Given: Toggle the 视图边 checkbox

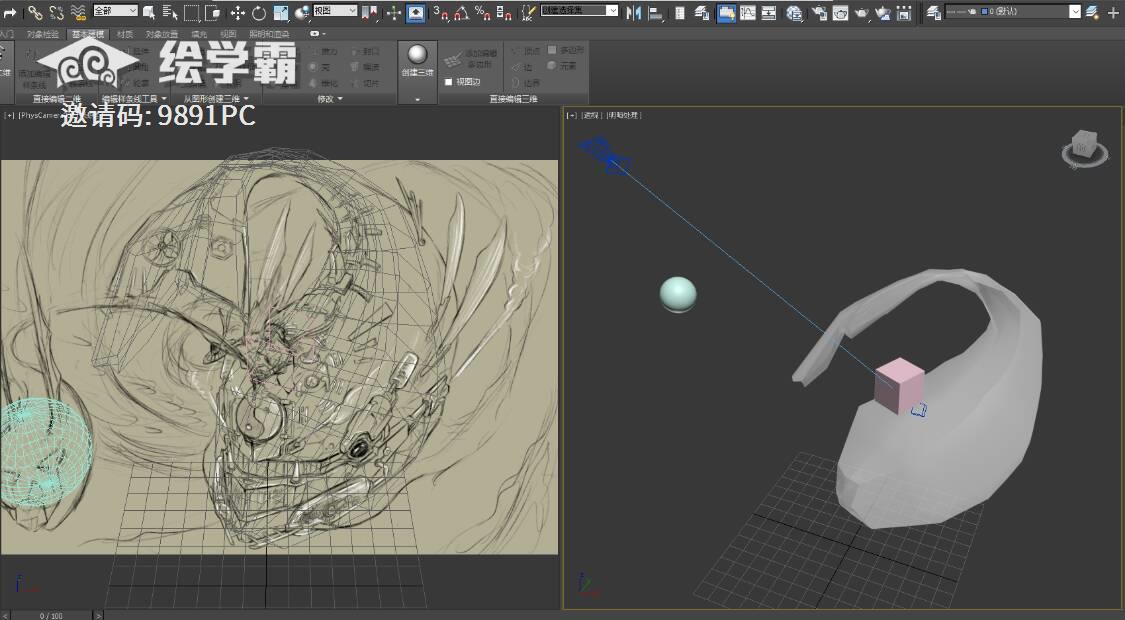Looking at the screenshot, I should tap(448, 82).
